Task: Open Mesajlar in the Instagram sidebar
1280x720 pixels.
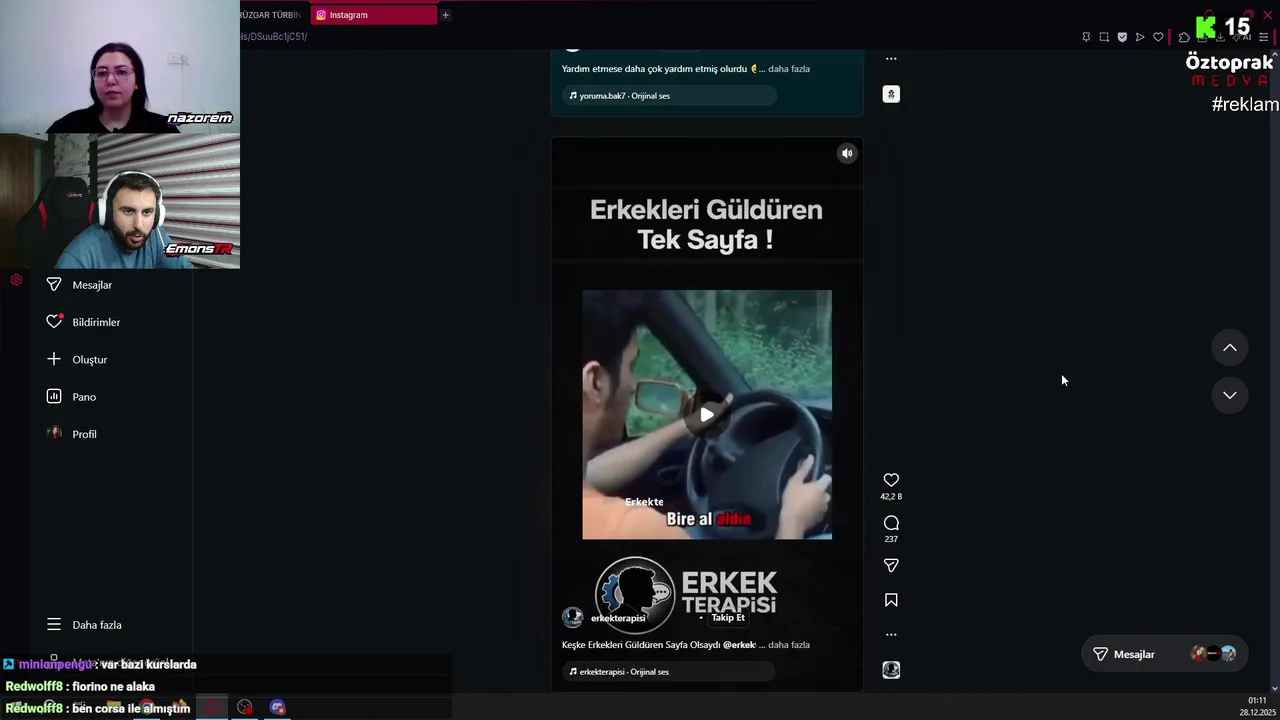Action: click(92, 285)
